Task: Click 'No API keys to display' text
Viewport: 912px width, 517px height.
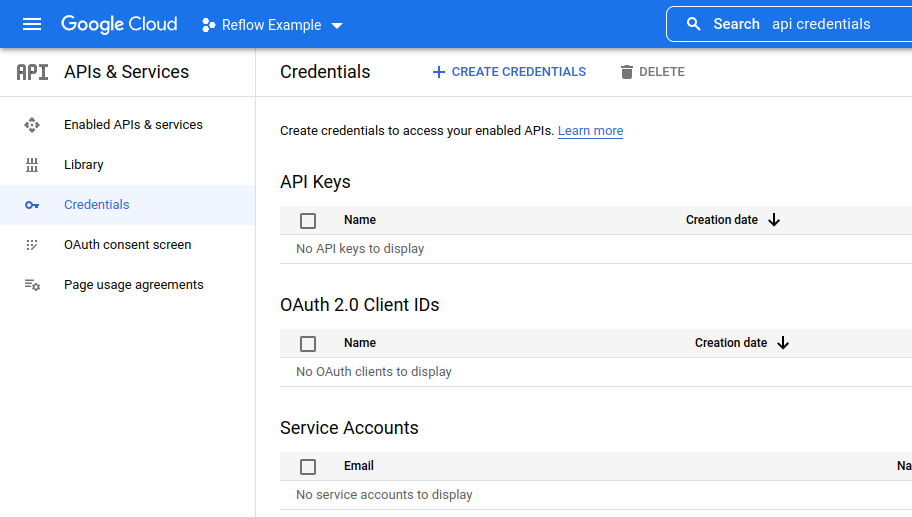Action: (x=360, y=249)
